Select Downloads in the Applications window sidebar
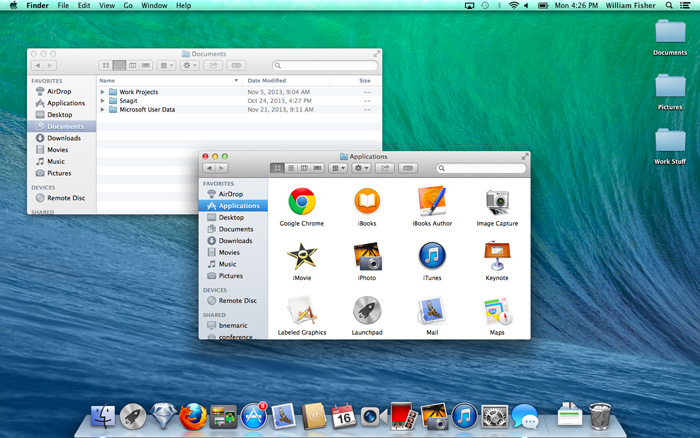 [x=235, y=240]
